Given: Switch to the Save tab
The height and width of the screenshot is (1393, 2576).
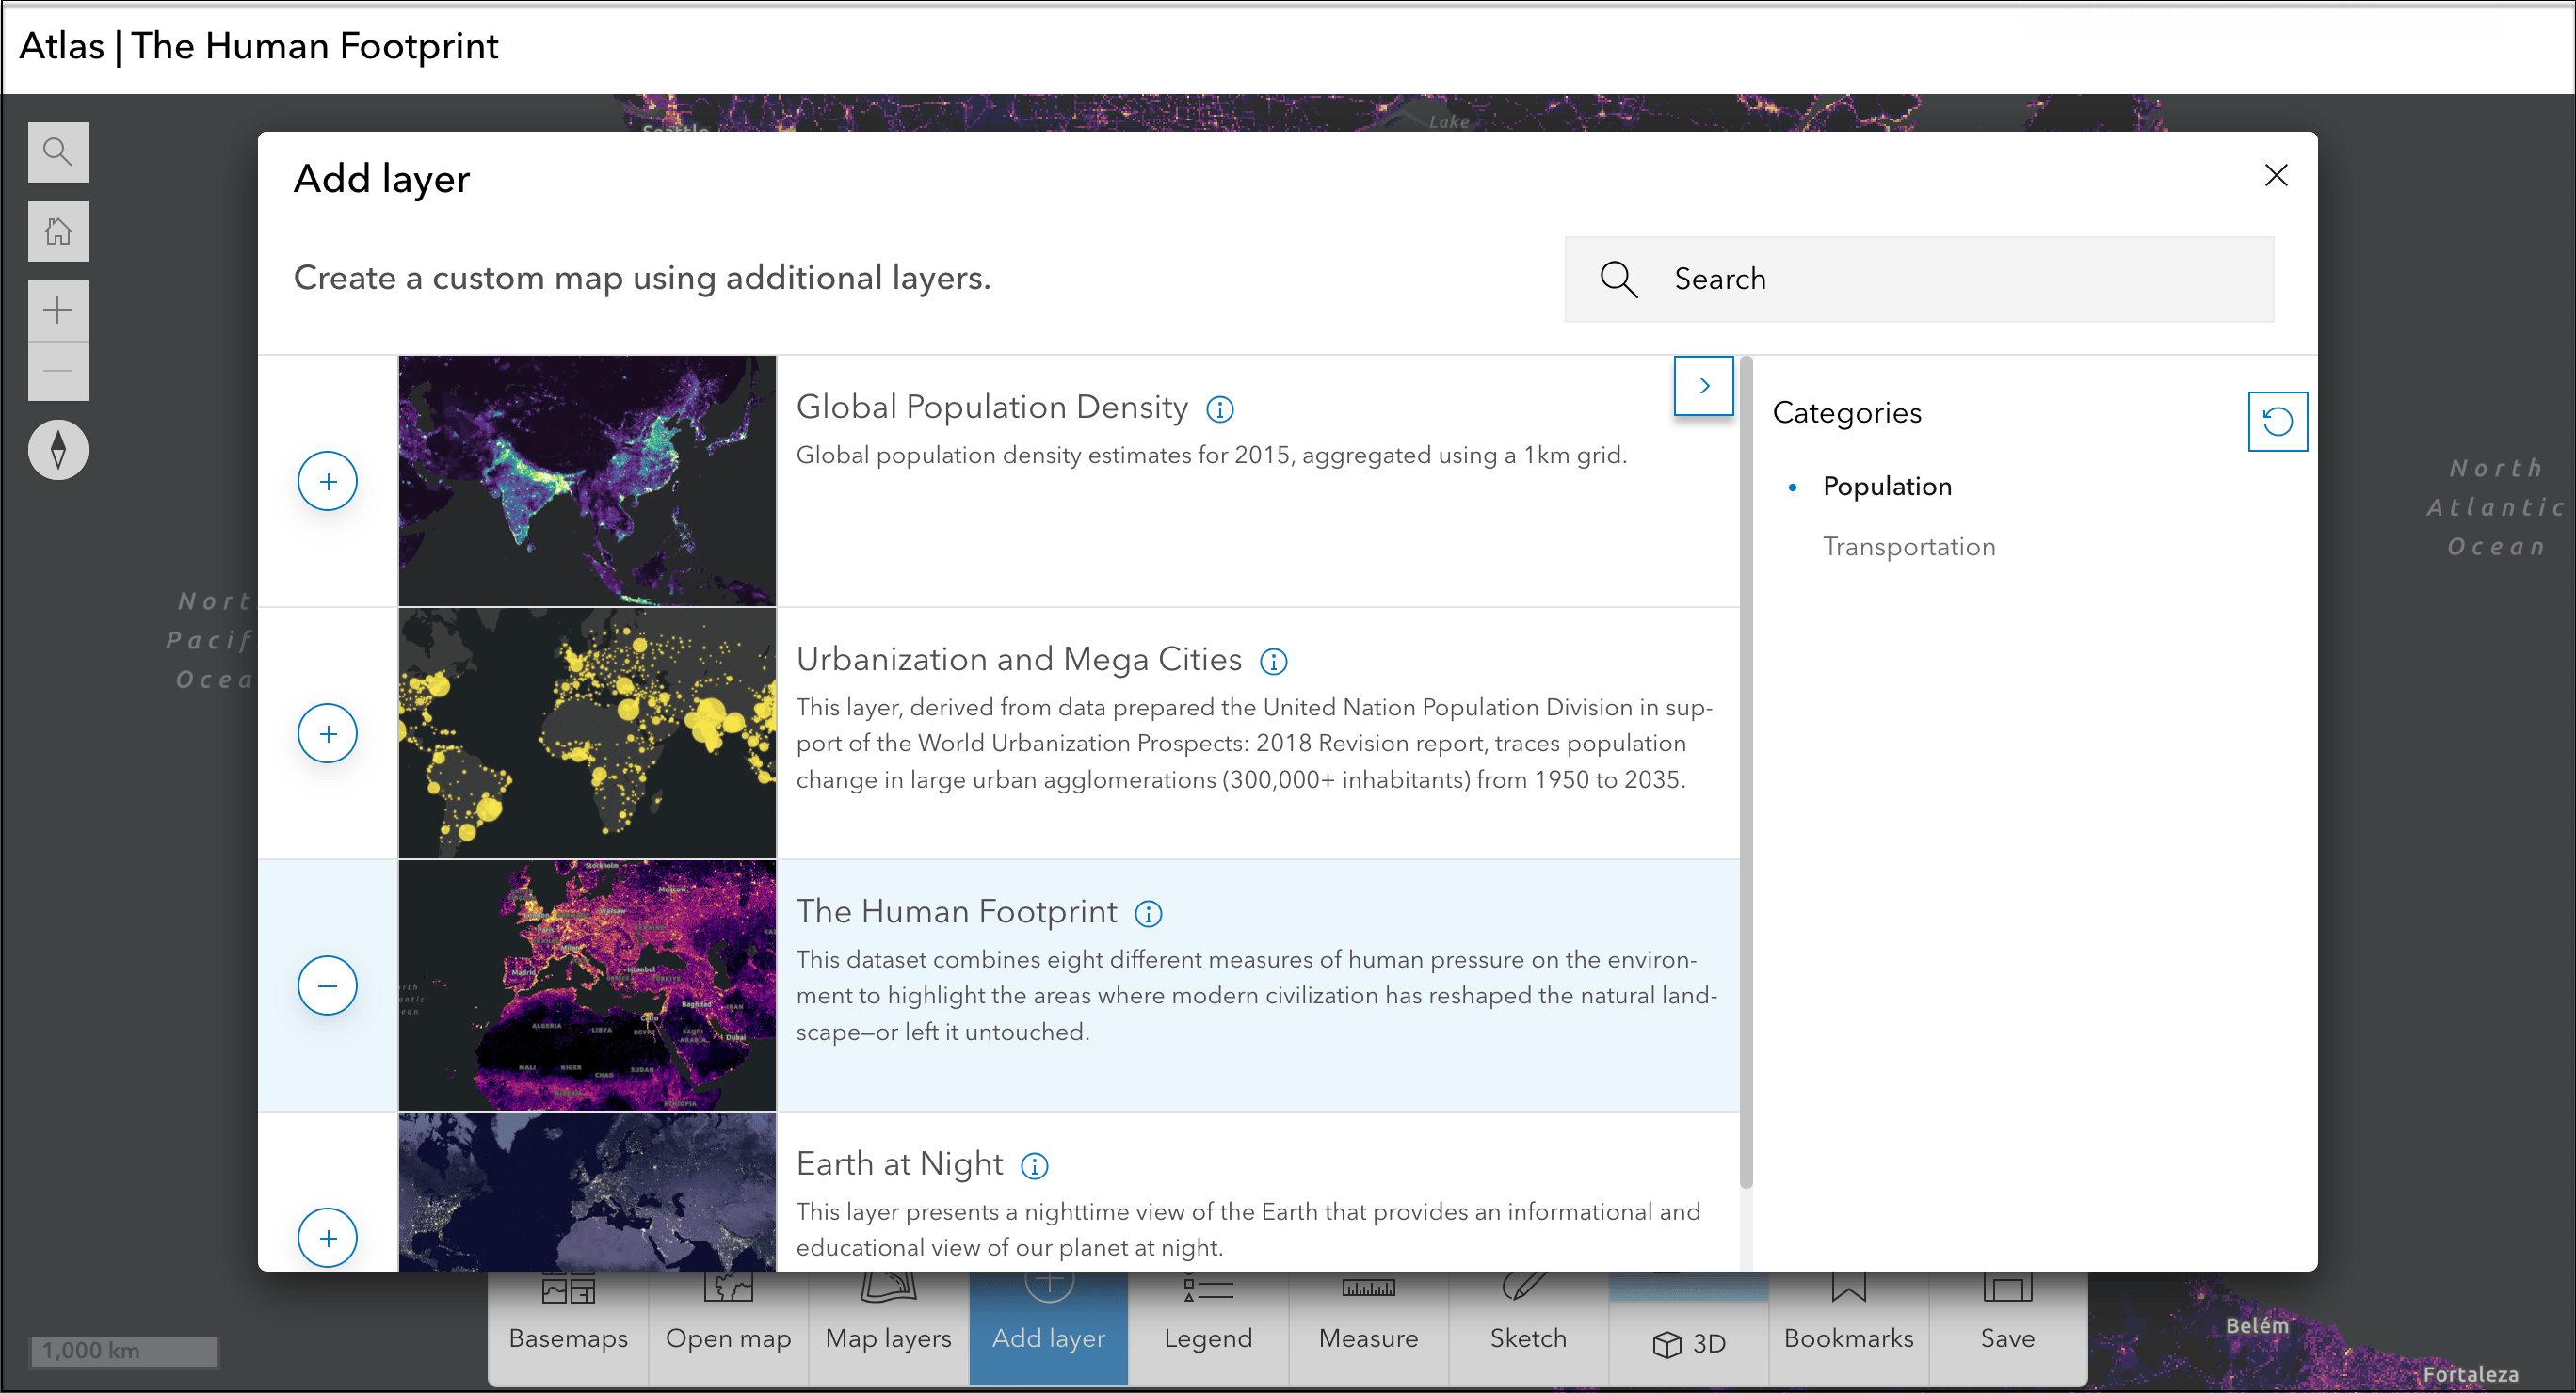Looking at the screenshot, I should pos(2006,1320).
